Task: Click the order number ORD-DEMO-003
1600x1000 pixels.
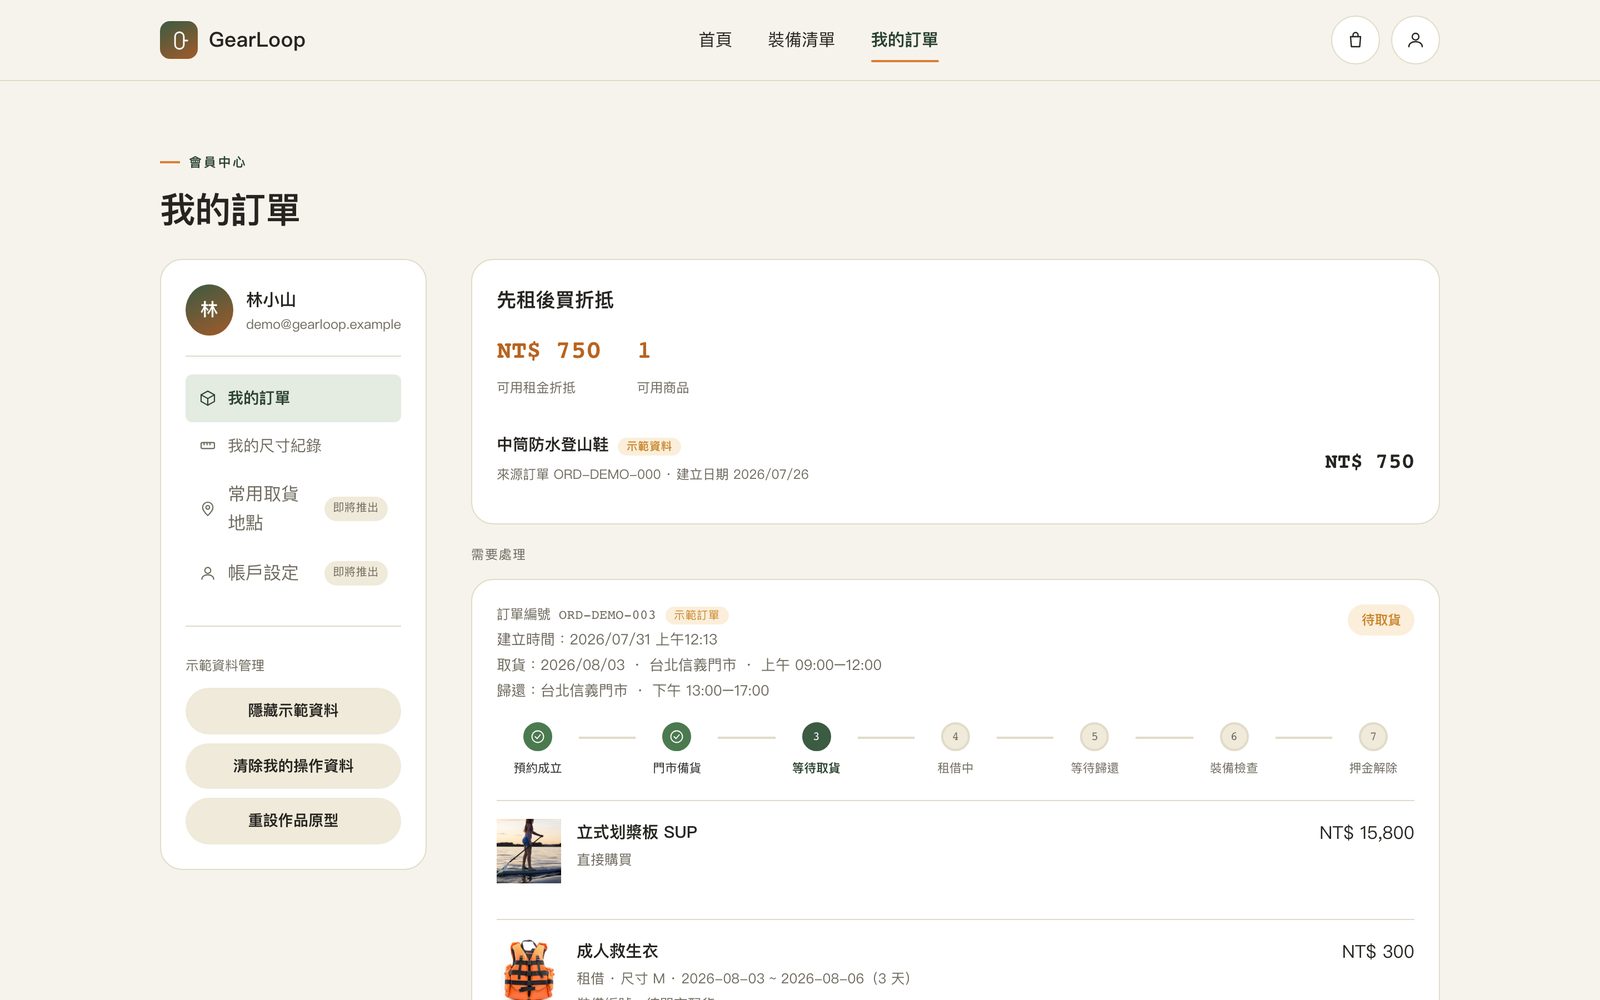Action: (x=607, y=615)
